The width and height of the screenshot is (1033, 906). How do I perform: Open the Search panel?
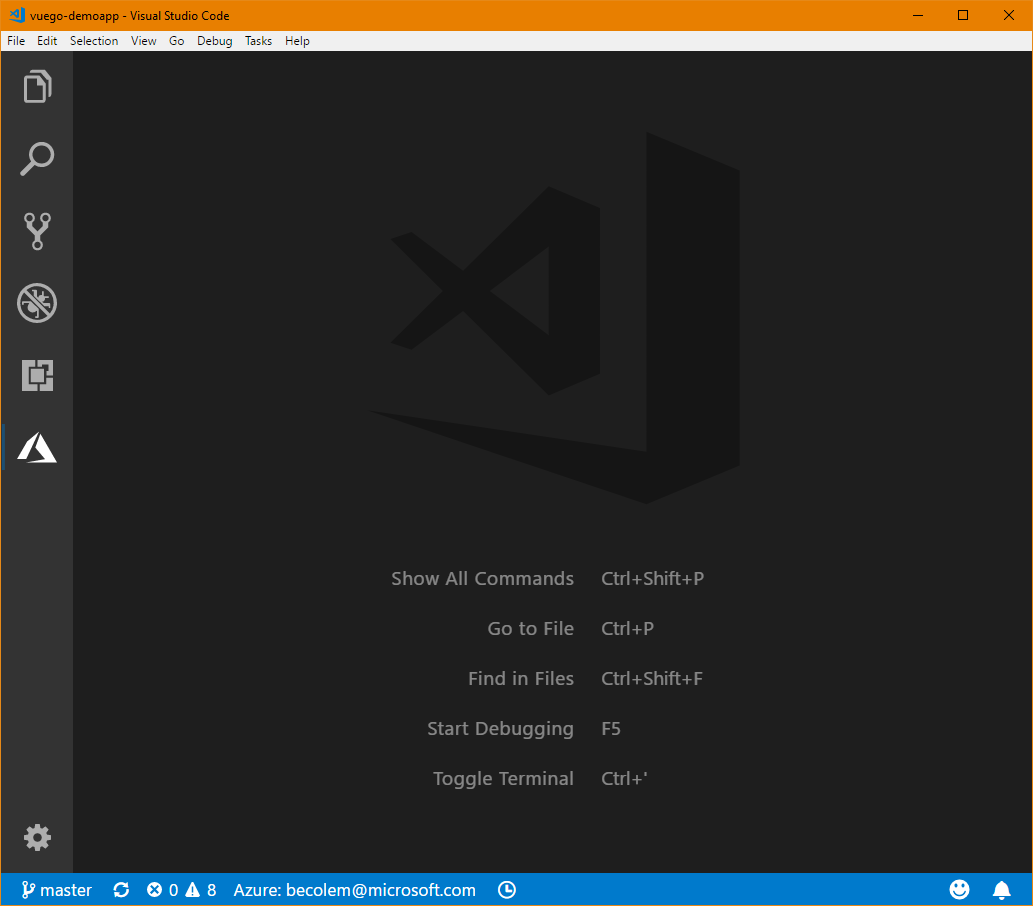(37, 158)
